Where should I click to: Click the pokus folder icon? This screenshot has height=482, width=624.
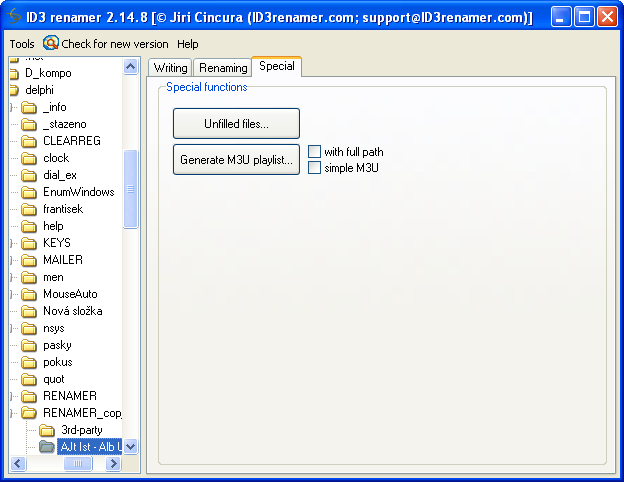[x=29, y=362]
